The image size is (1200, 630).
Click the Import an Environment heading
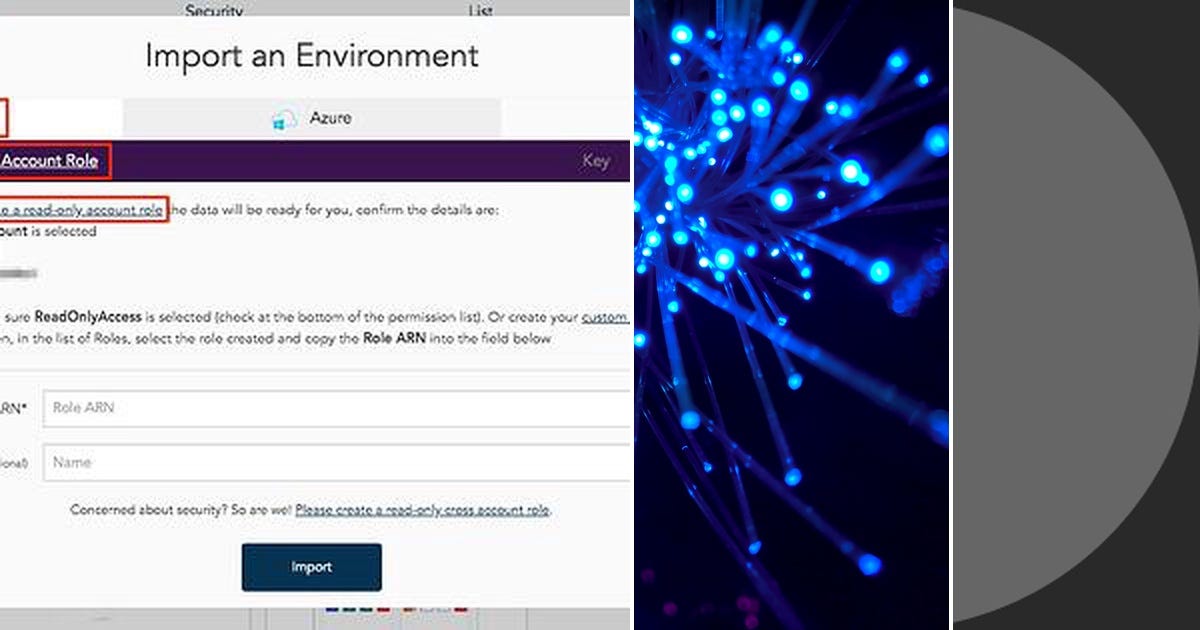pyautogui.click(x=312, y=56)
